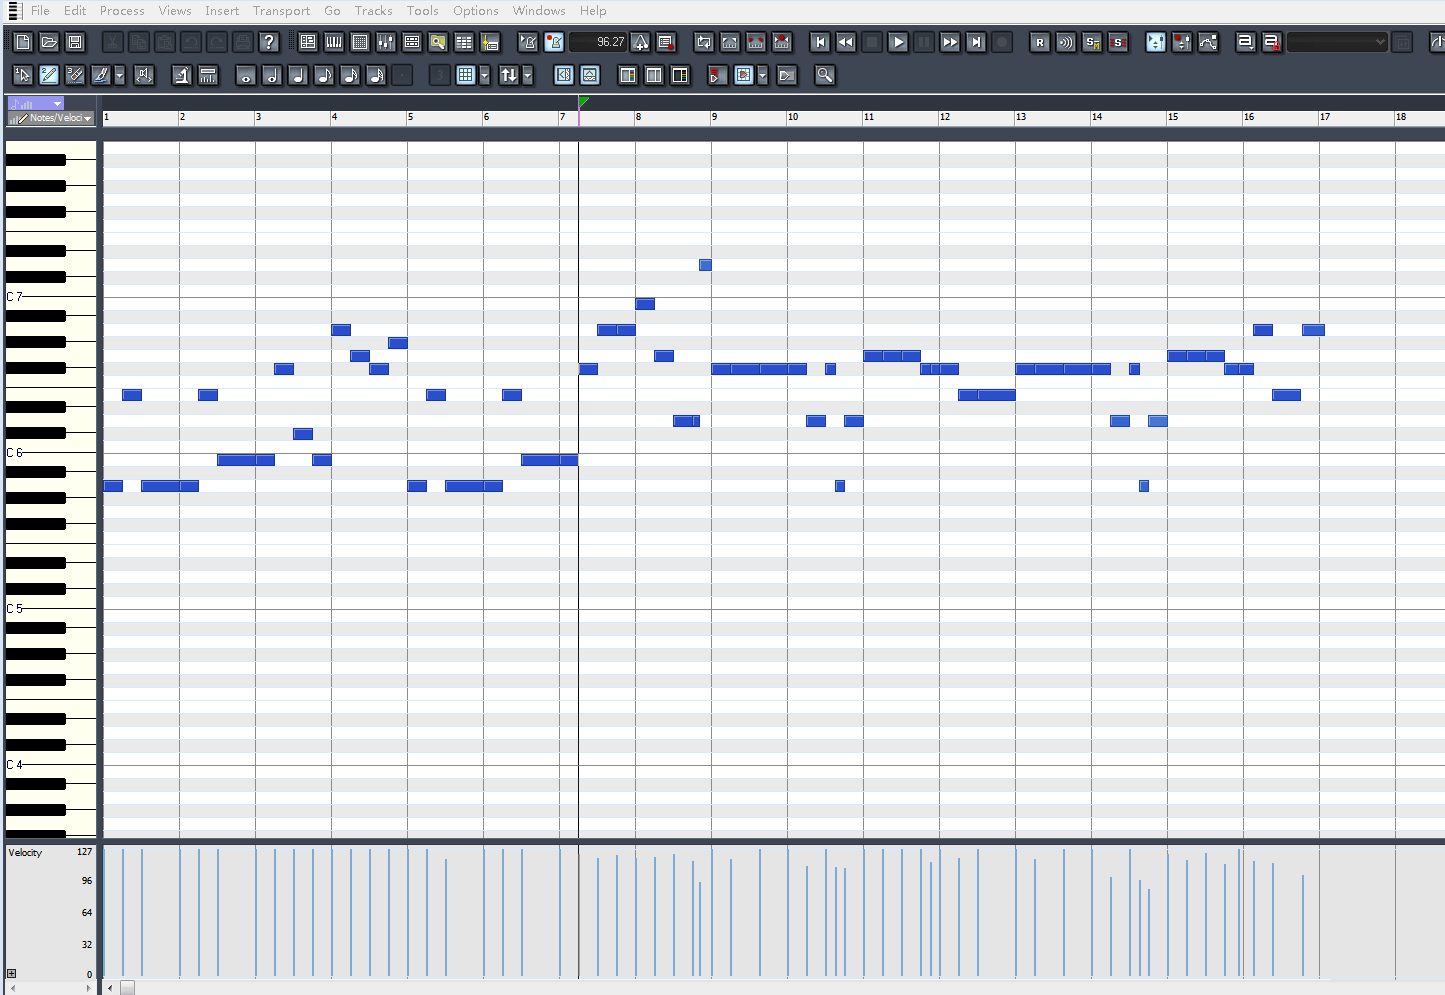1445x995 pixels.
Task: Choose the Select arrow tool
Action: 23,75
